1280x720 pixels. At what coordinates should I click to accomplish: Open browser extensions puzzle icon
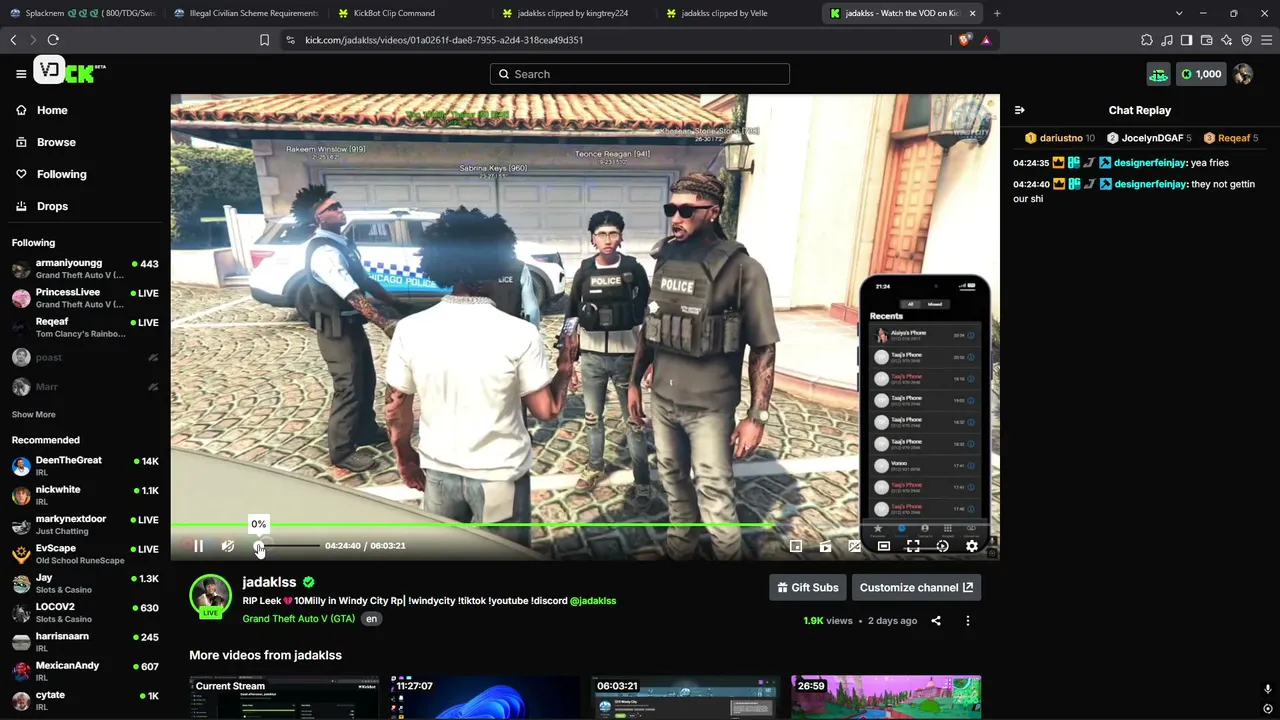pyautogui.click(x=1147, y=40)
